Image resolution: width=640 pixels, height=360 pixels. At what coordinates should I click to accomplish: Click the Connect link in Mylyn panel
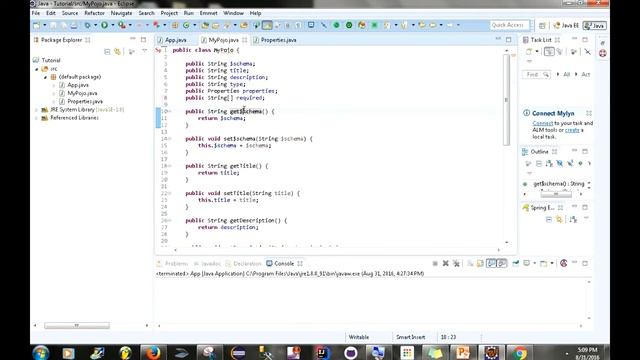[x=542, y=123]
